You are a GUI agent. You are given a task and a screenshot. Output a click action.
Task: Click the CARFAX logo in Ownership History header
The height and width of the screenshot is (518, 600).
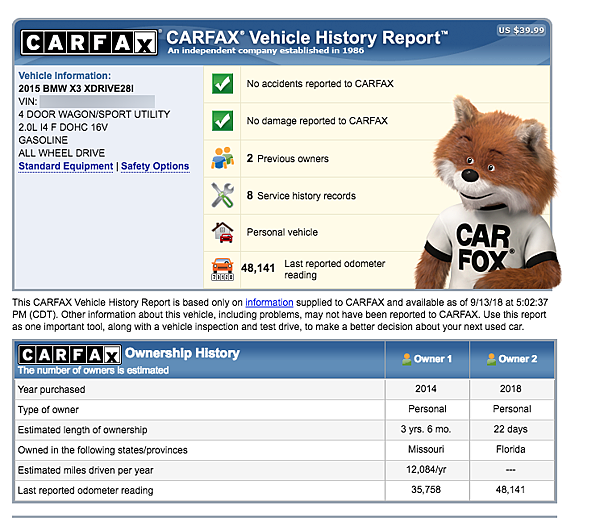tap(70, 355)
